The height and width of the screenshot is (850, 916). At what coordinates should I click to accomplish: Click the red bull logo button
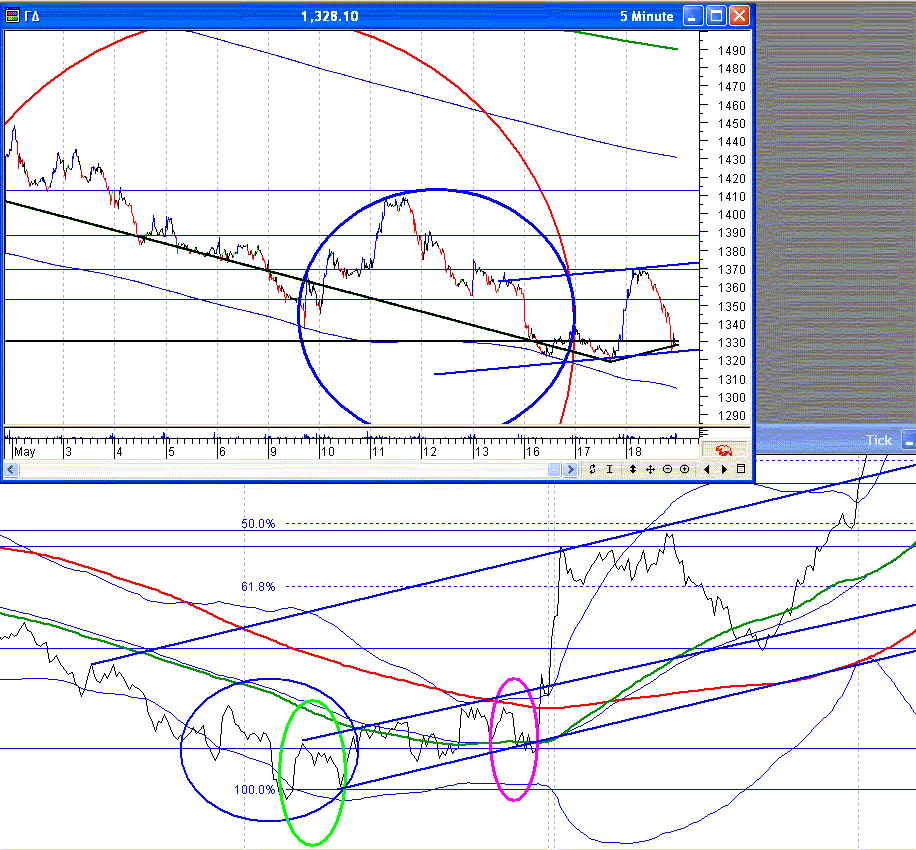coord(724,450)
